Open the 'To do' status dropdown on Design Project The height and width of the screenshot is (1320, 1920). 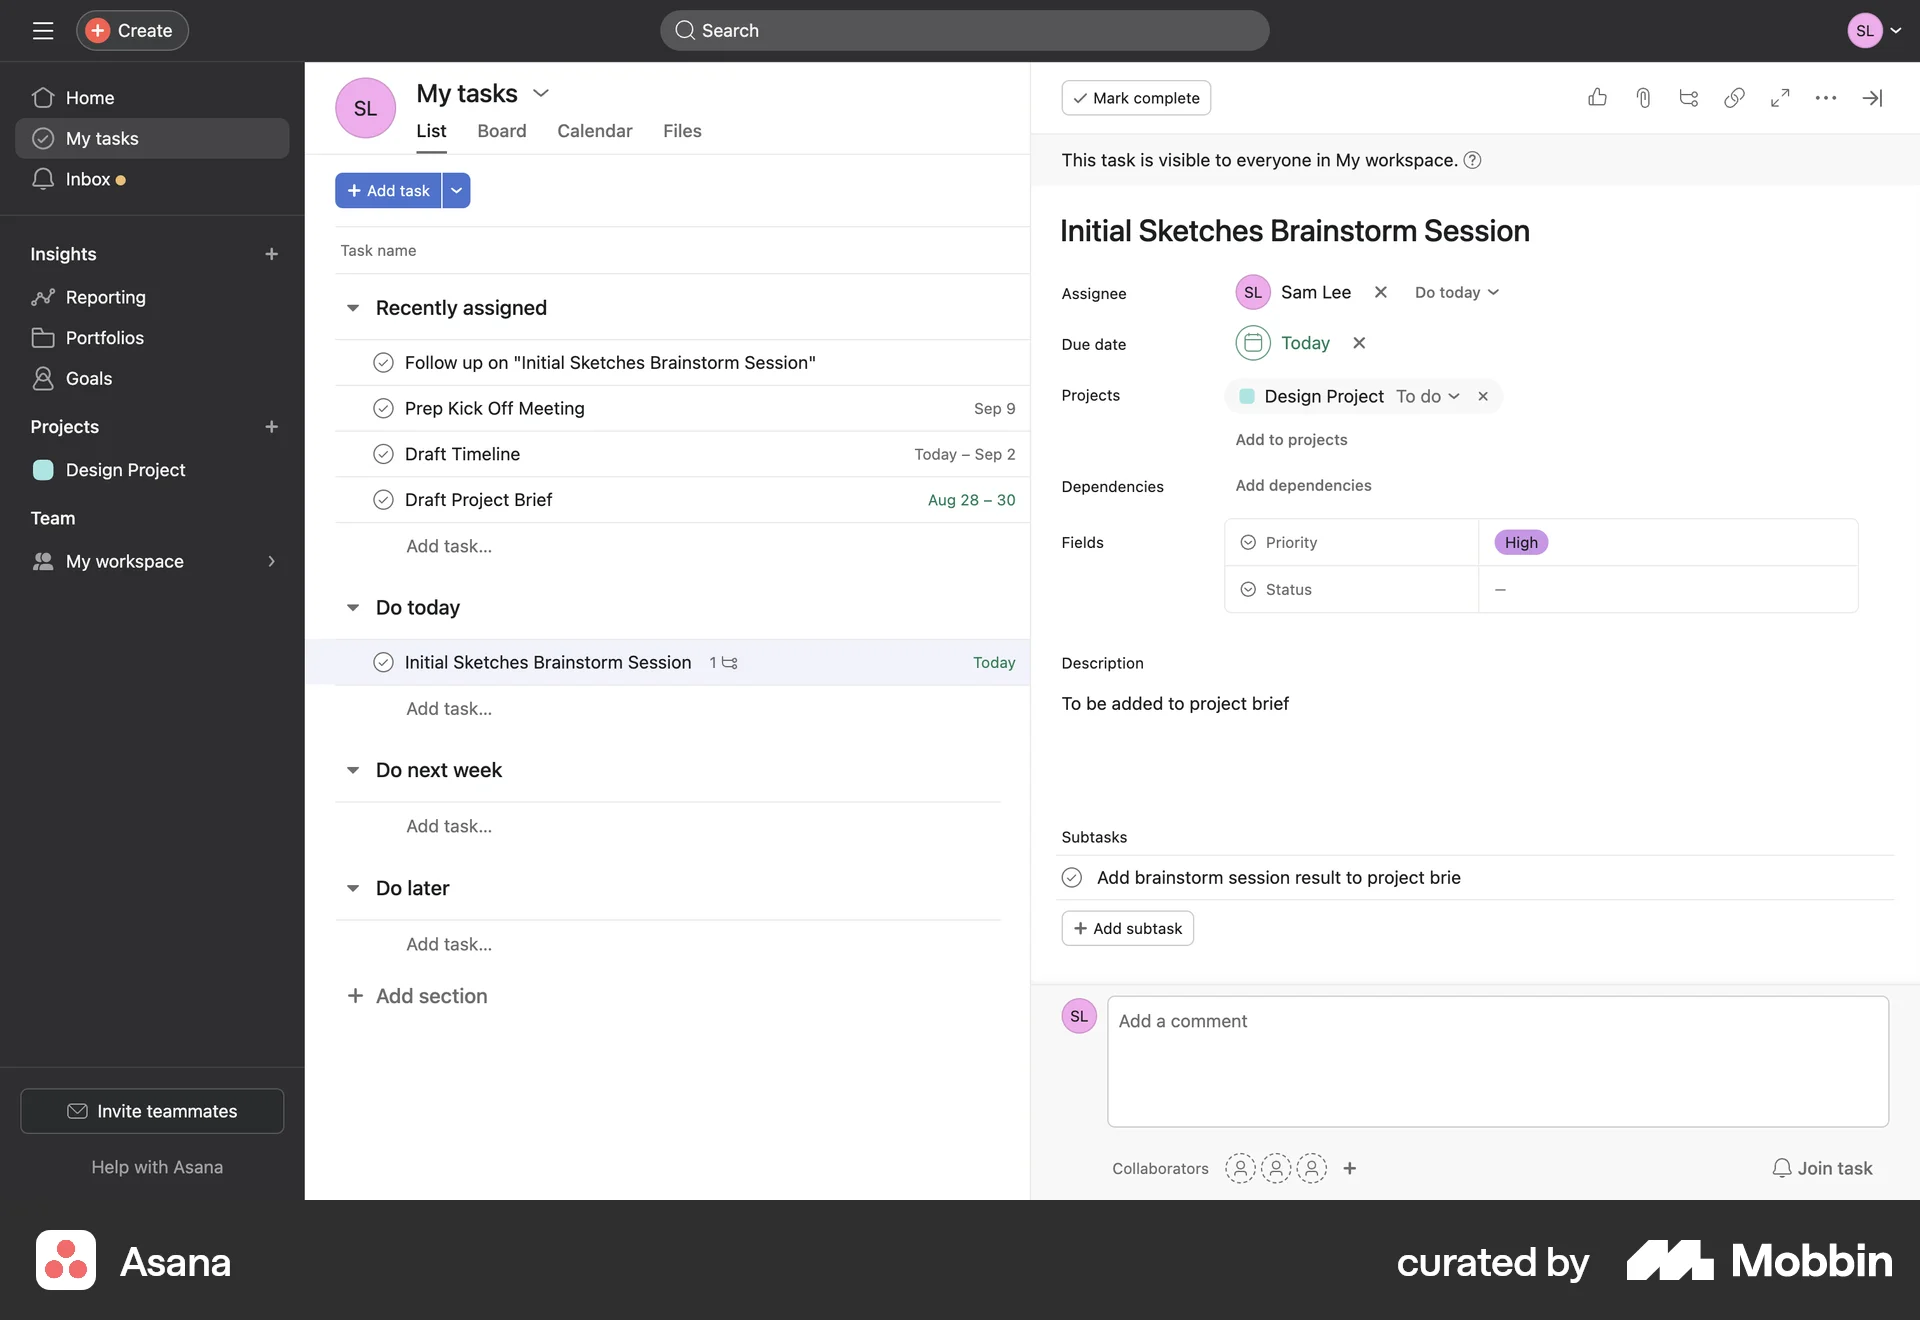(1428, 396)
